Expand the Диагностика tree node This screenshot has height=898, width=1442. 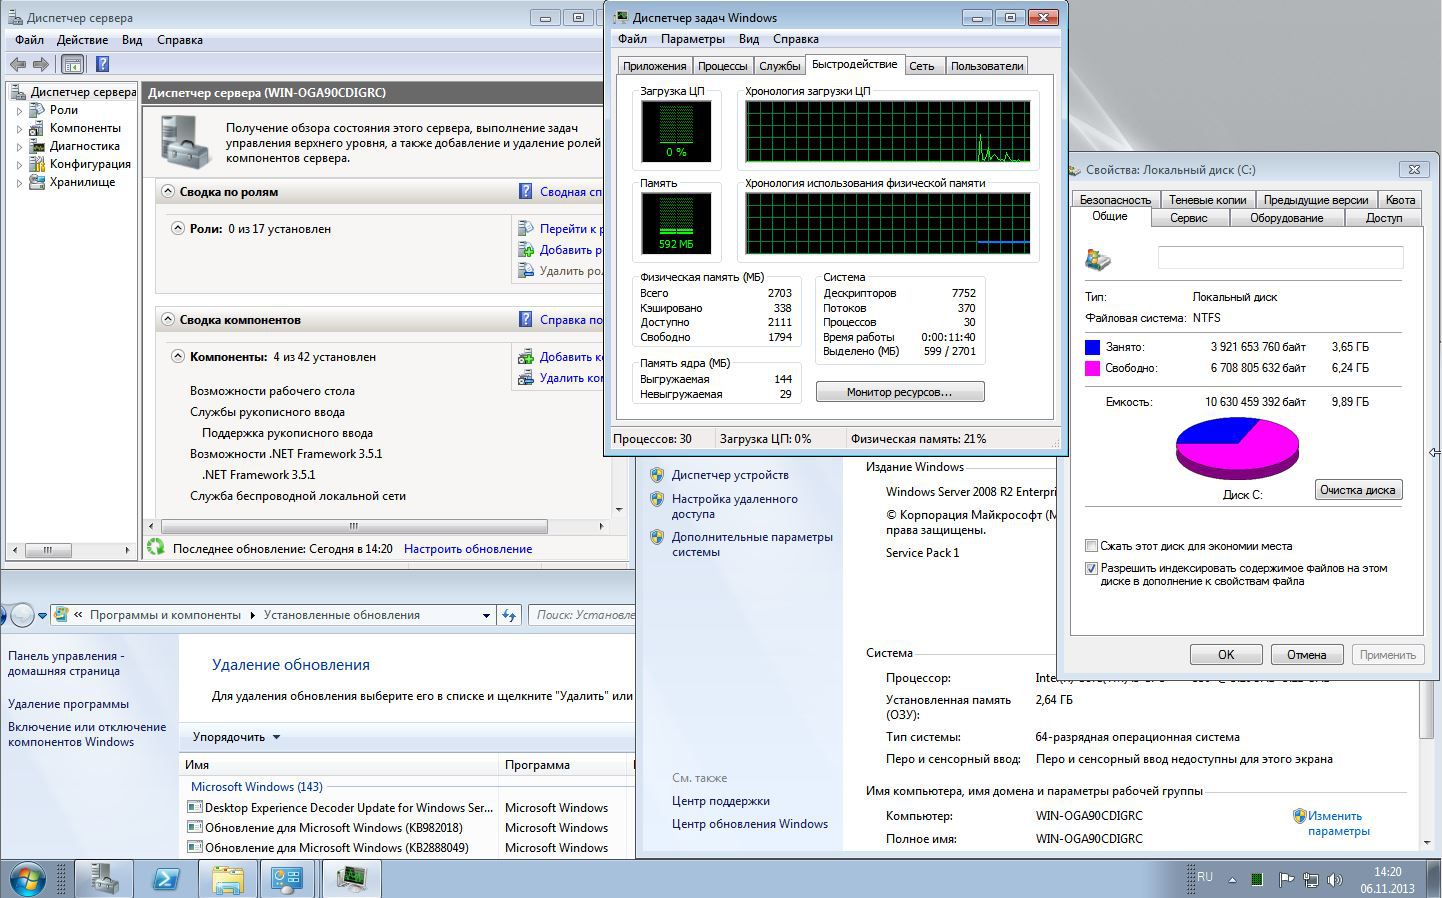(19, 146)
